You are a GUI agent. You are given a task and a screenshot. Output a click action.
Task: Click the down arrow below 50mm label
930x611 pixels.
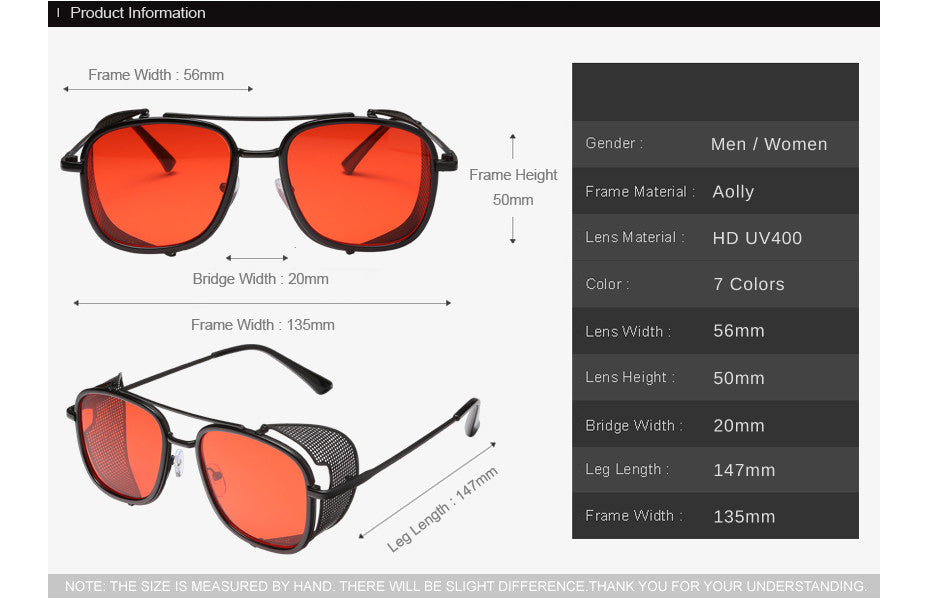[513, 231]
